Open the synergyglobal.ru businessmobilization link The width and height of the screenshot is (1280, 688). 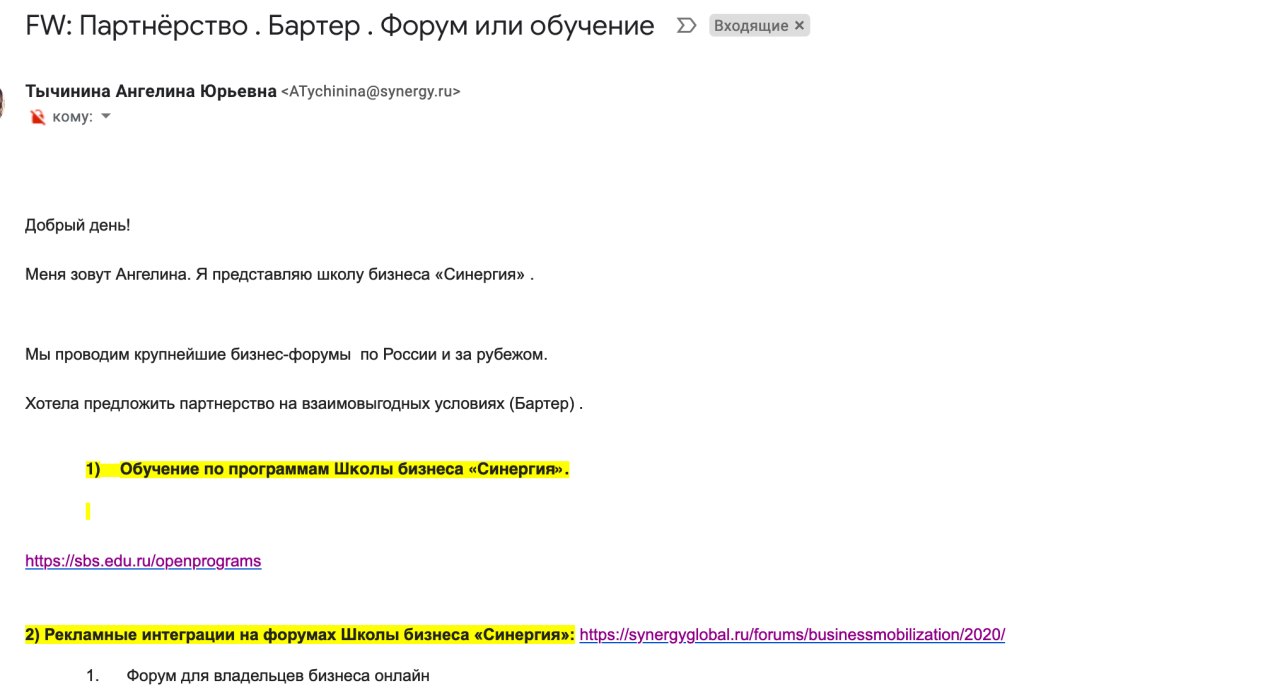click(x=792, y=635)
